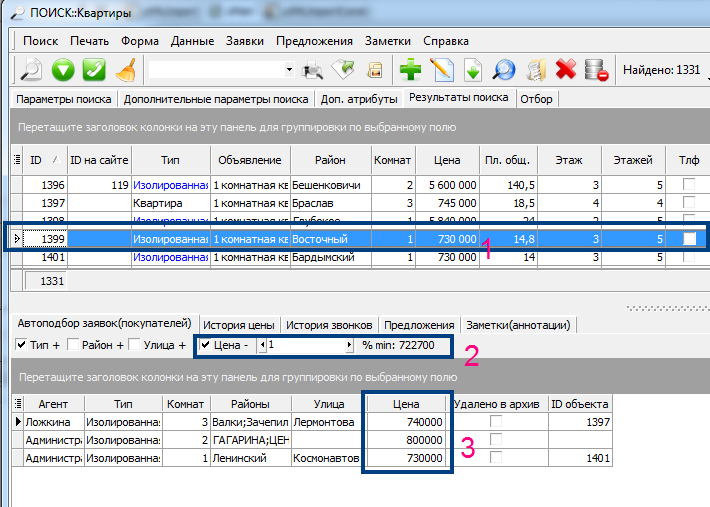Click the red X delete icon

[x=566, y=69]
